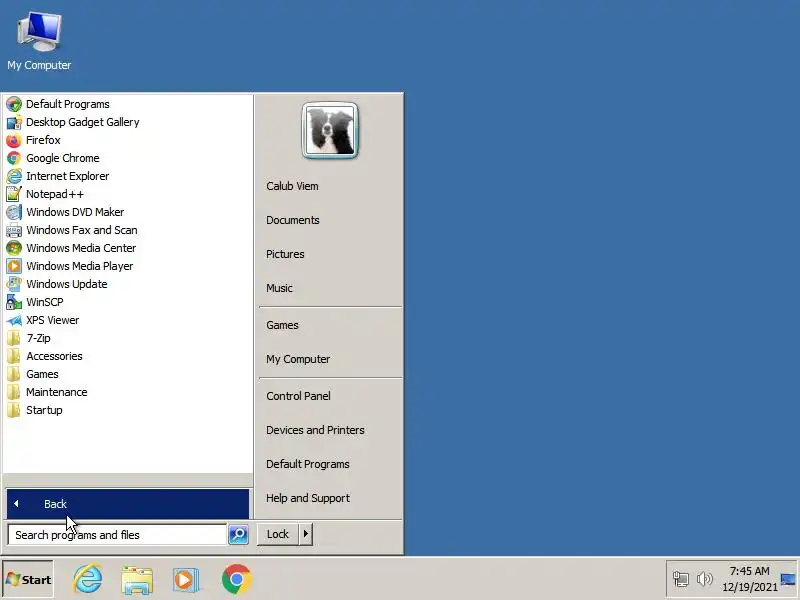Open XPS Viewer icon
The height and width of the screenshot is (600, 800).
pyautogui.click(x=14, y=320)
